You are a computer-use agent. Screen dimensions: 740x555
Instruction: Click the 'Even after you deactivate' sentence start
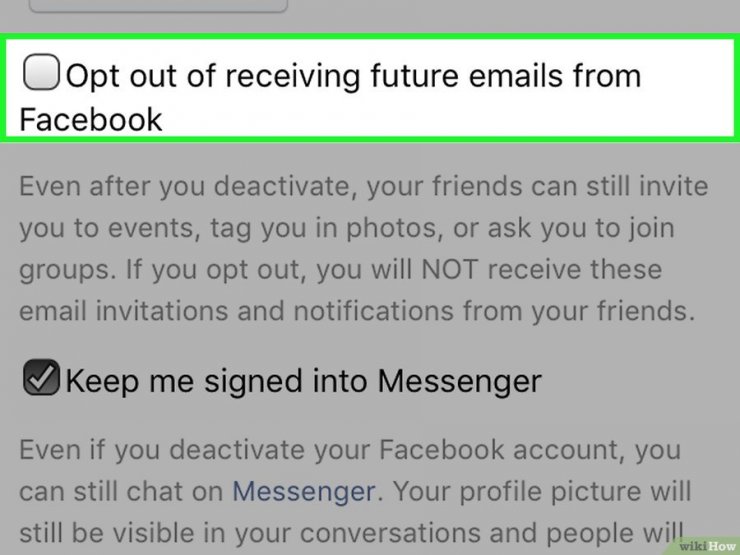184,186
